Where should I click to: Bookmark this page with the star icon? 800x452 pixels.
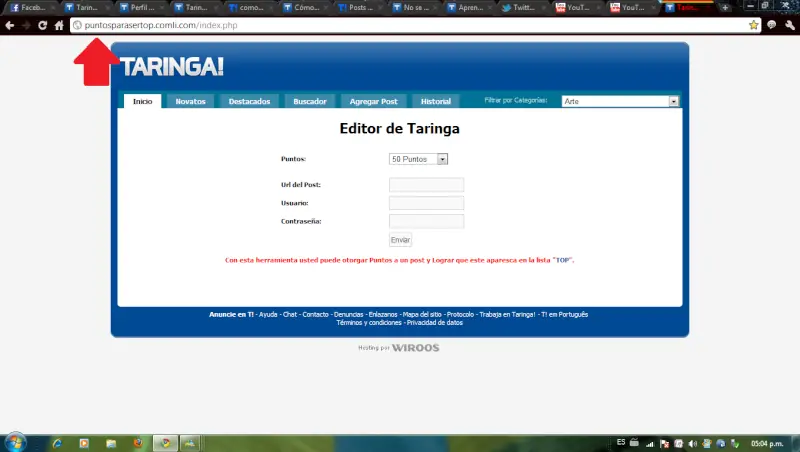pos(753,25)
